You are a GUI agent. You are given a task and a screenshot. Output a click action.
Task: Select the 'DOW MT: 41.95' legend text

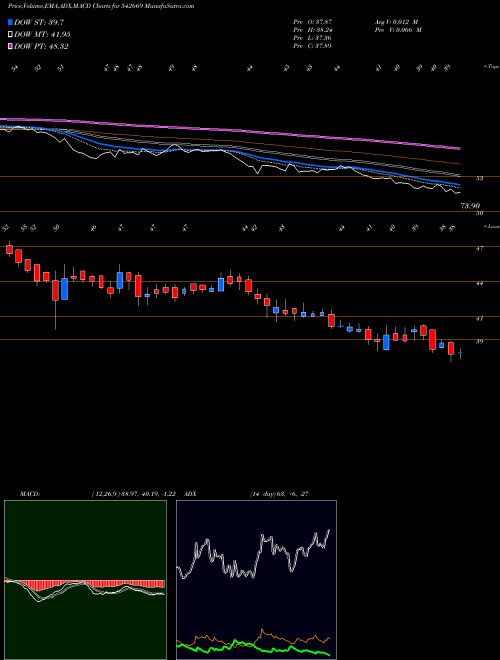42,35
